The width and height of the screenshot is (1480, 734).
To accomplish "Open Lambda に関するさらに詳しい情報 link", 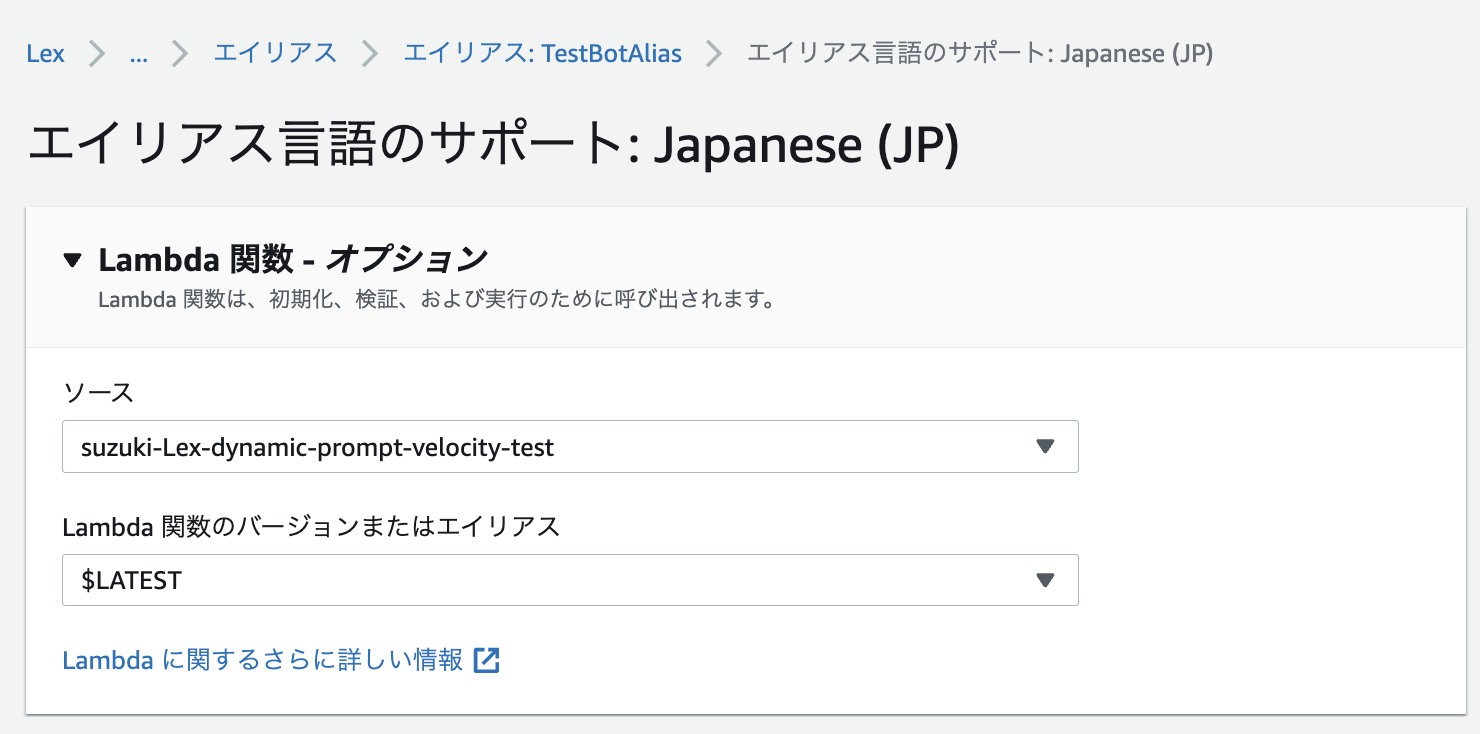I will pos(262,660).
